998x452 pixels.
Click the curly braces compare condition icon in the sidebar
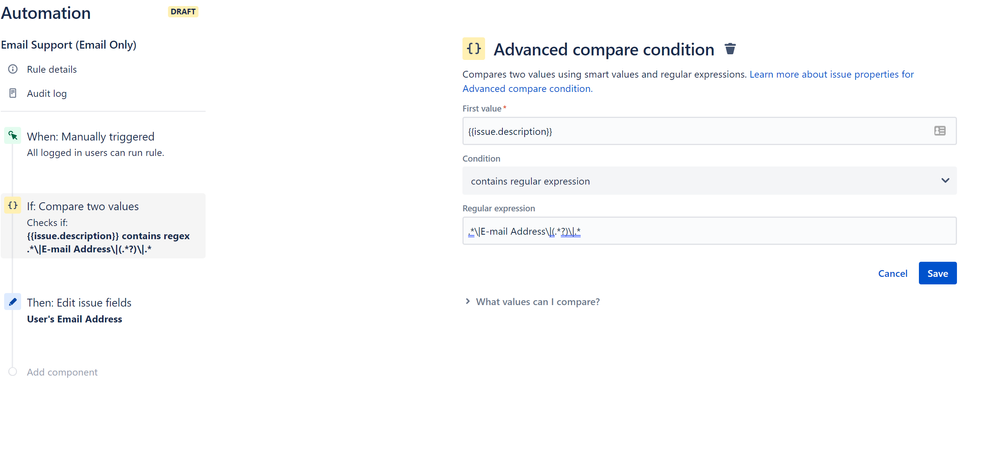(x=13, y=206)
